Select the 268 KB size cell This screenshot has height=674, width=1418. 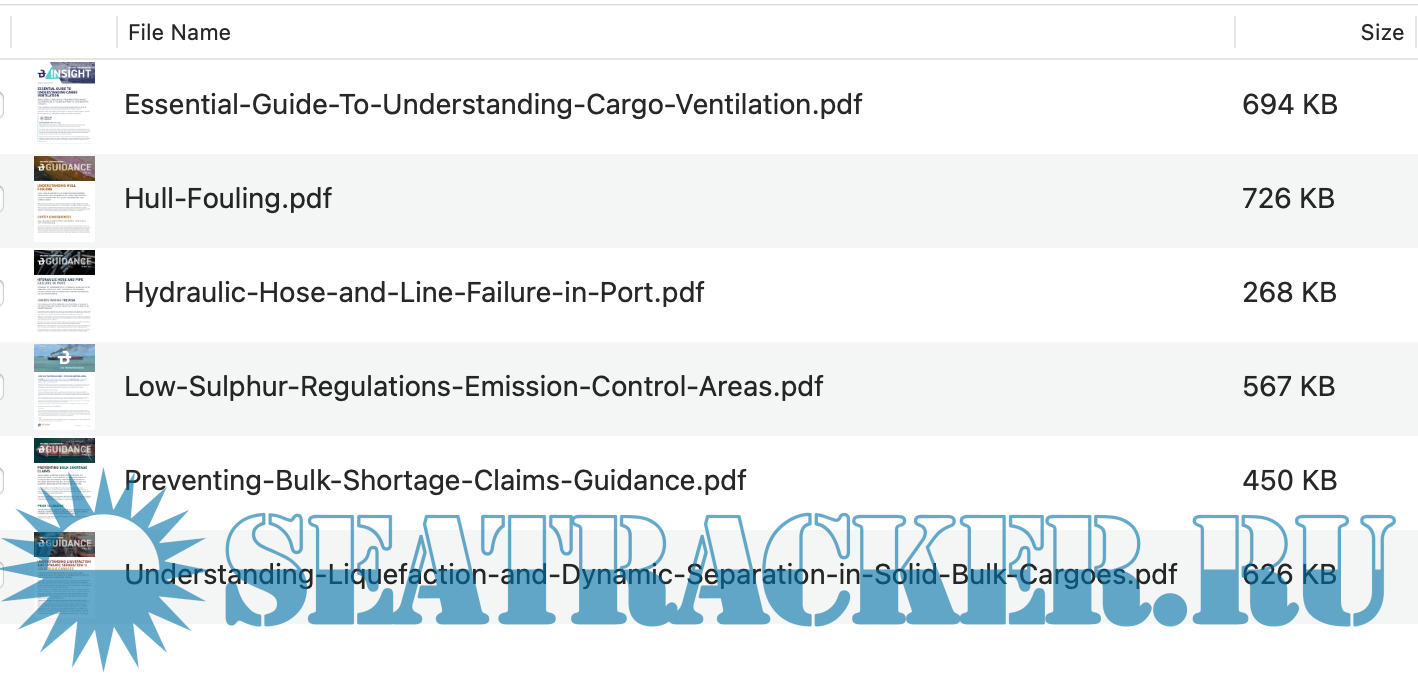(1289, 292)
